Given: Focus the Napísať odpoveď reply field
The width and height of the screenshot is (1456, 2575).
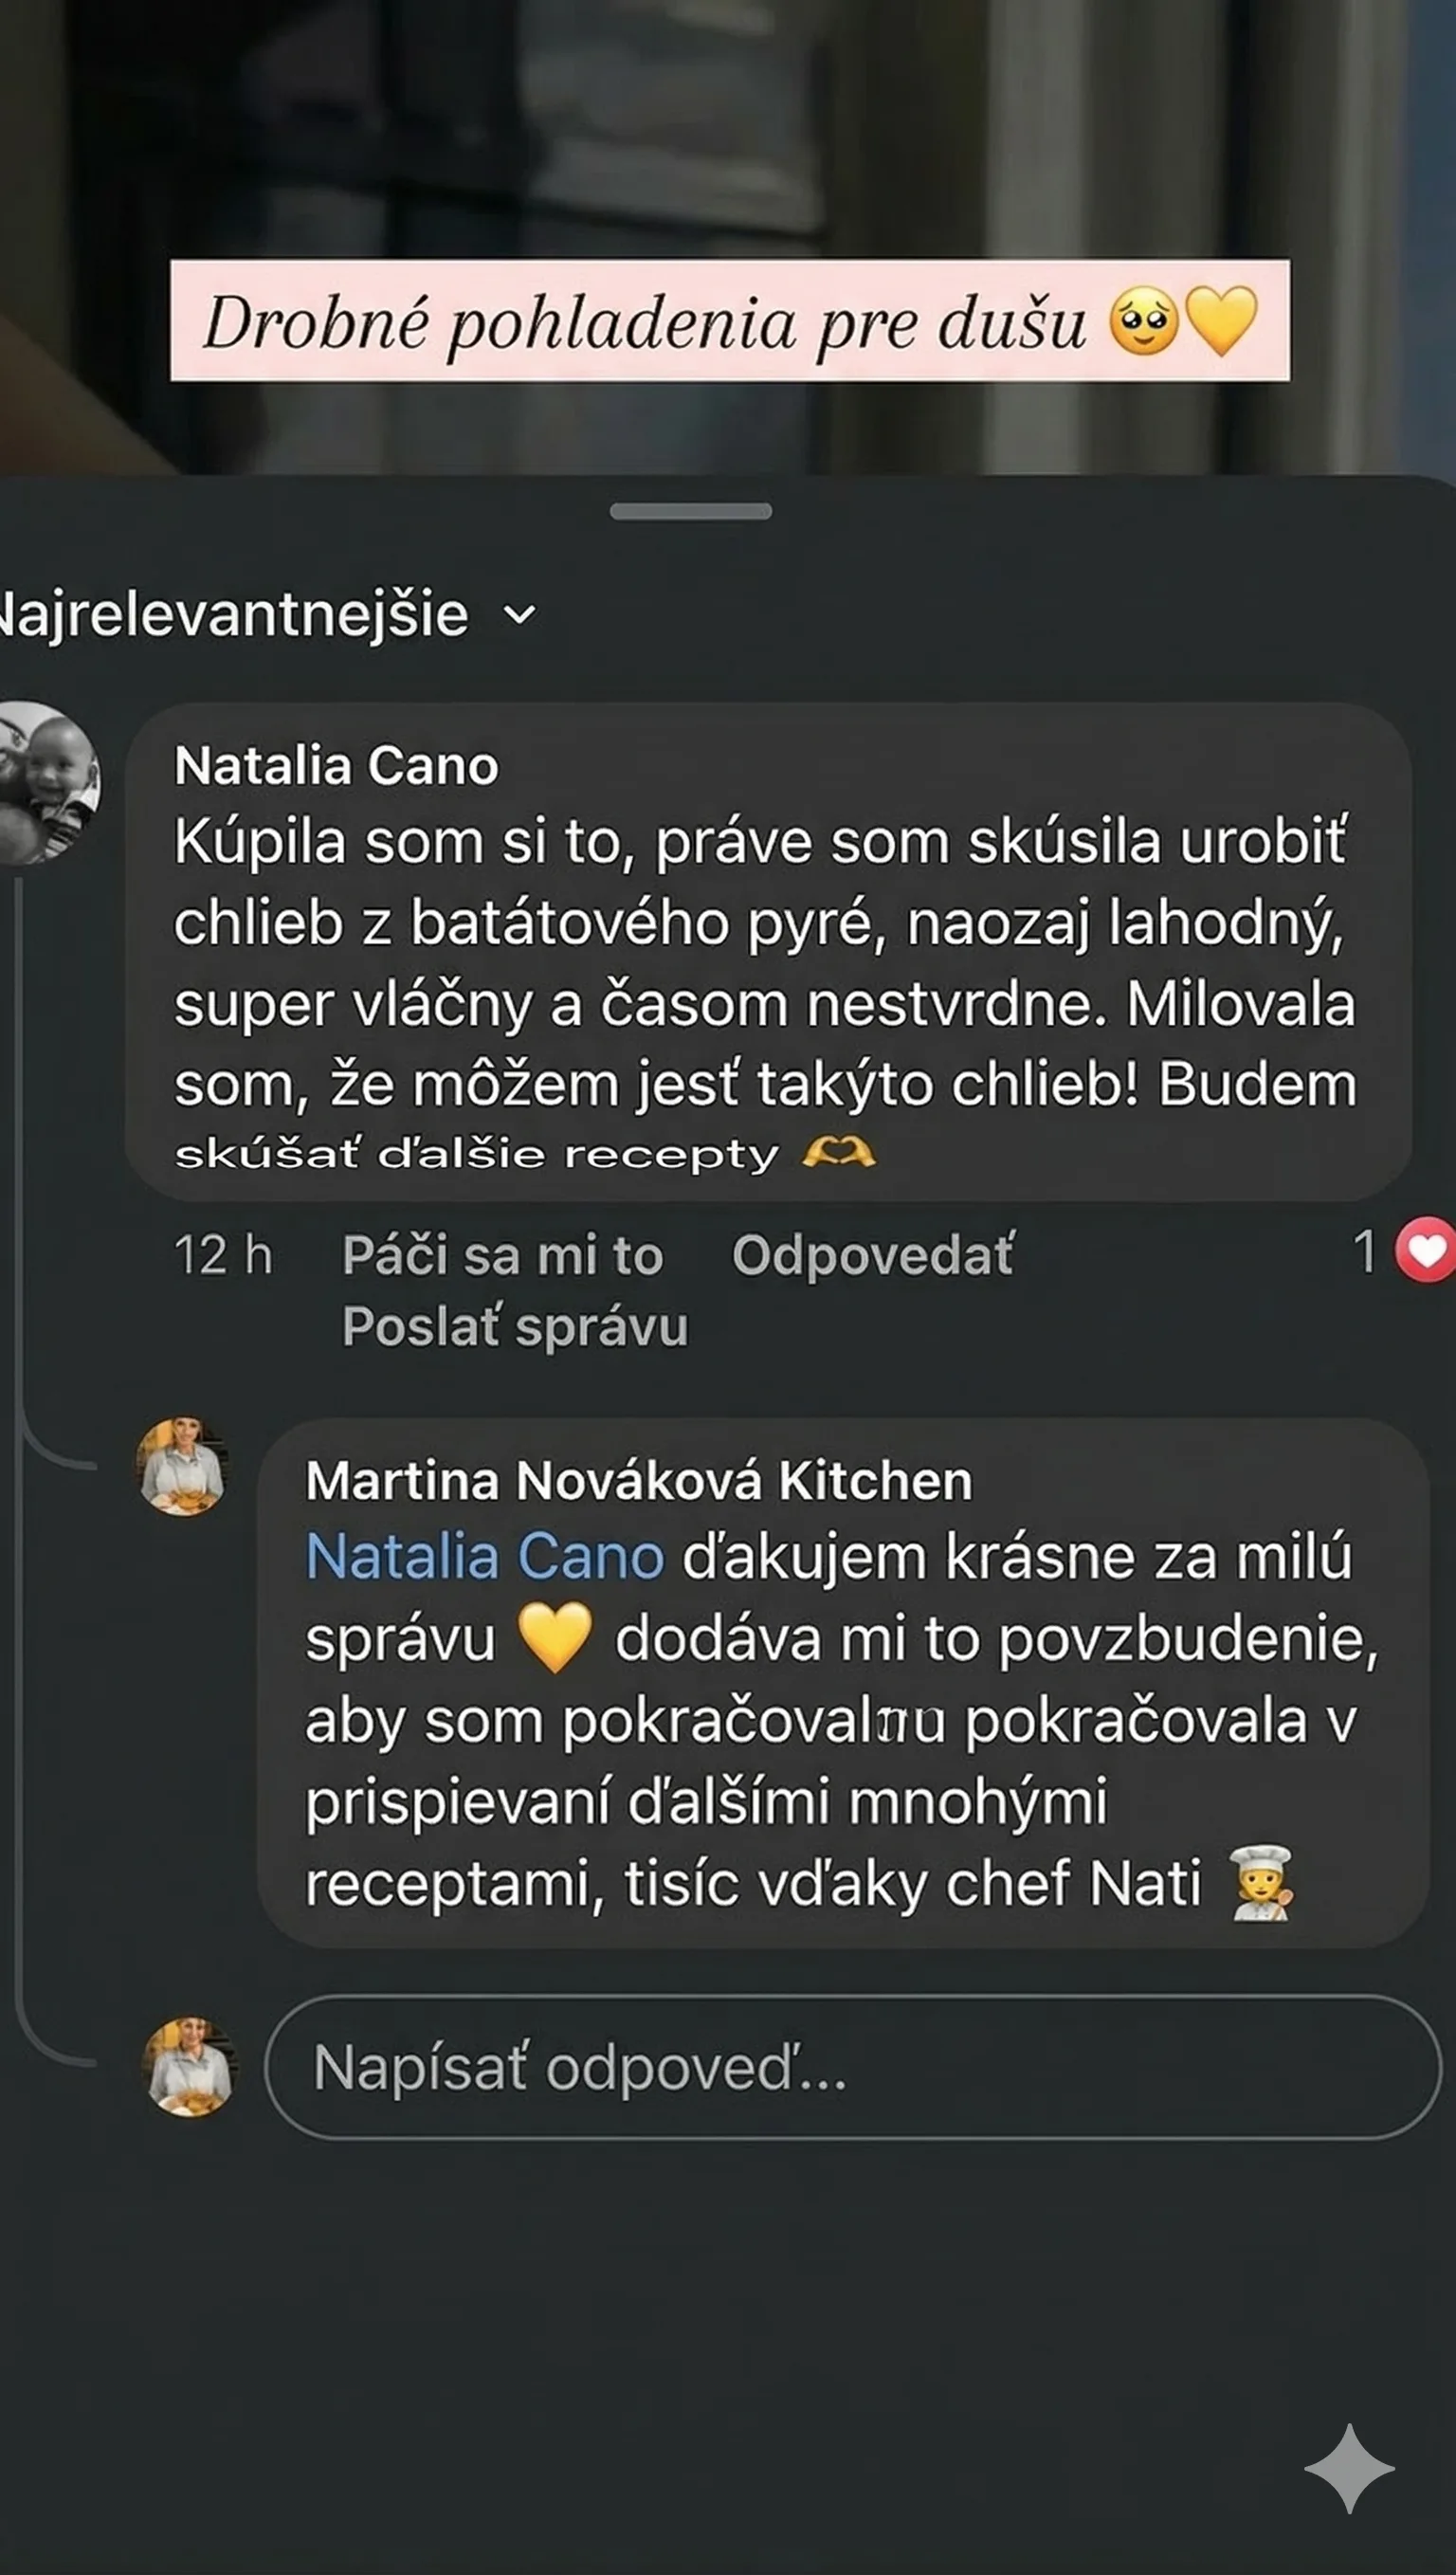Looking at the screenshot, I should point(852,2067).
